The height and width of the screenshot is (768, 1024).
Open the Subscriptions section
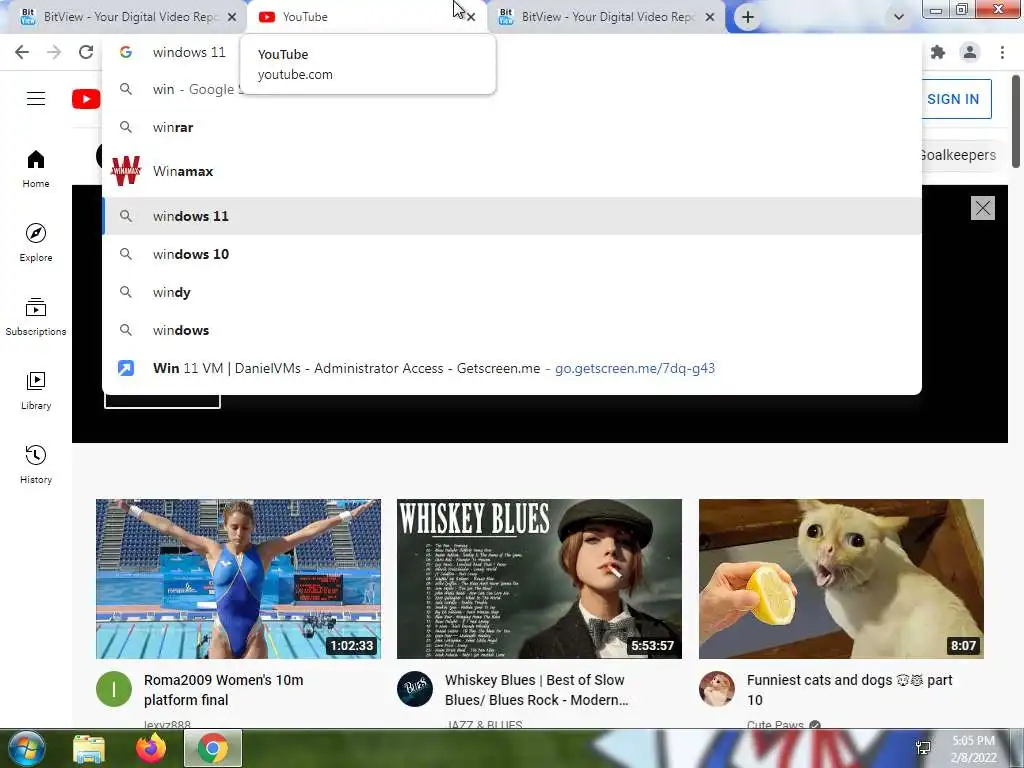pyautogui.click(x=36, y=317)
